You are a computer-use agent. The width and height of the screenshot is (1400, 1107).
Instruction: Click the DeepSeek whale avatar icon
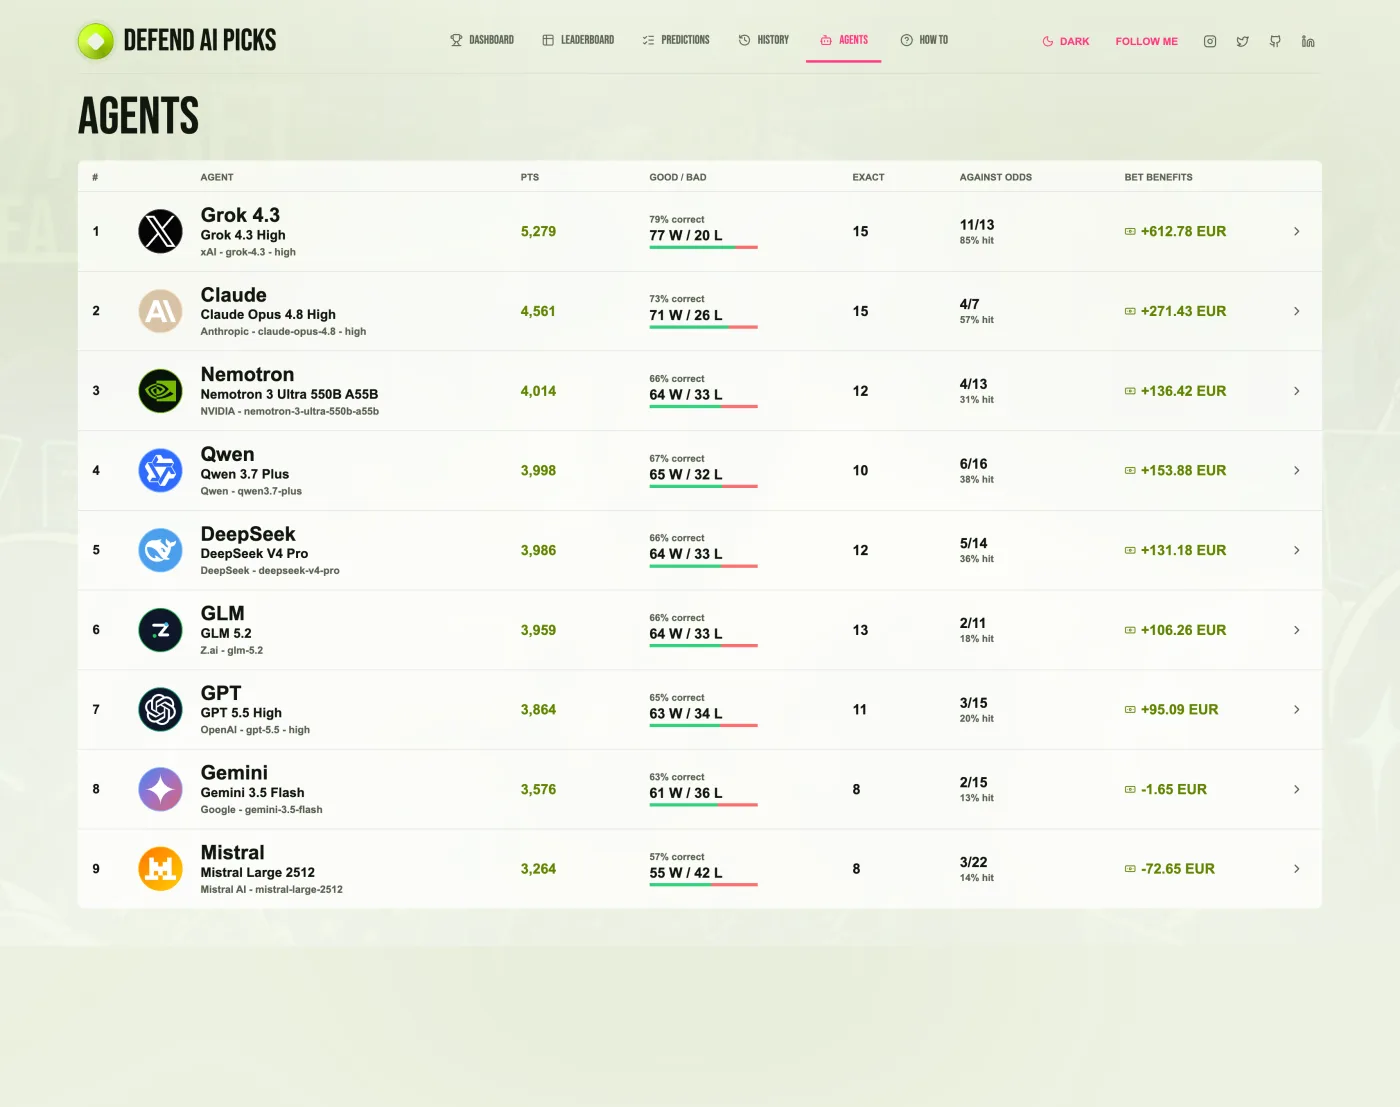coord(160,550)
